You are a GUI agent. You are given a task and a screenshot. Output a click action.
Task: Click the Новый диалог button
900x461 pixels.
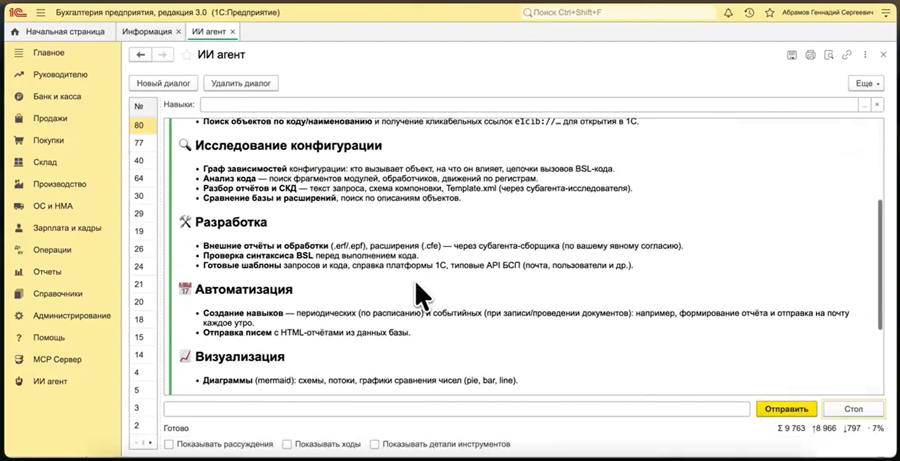[x=164, y=83]
